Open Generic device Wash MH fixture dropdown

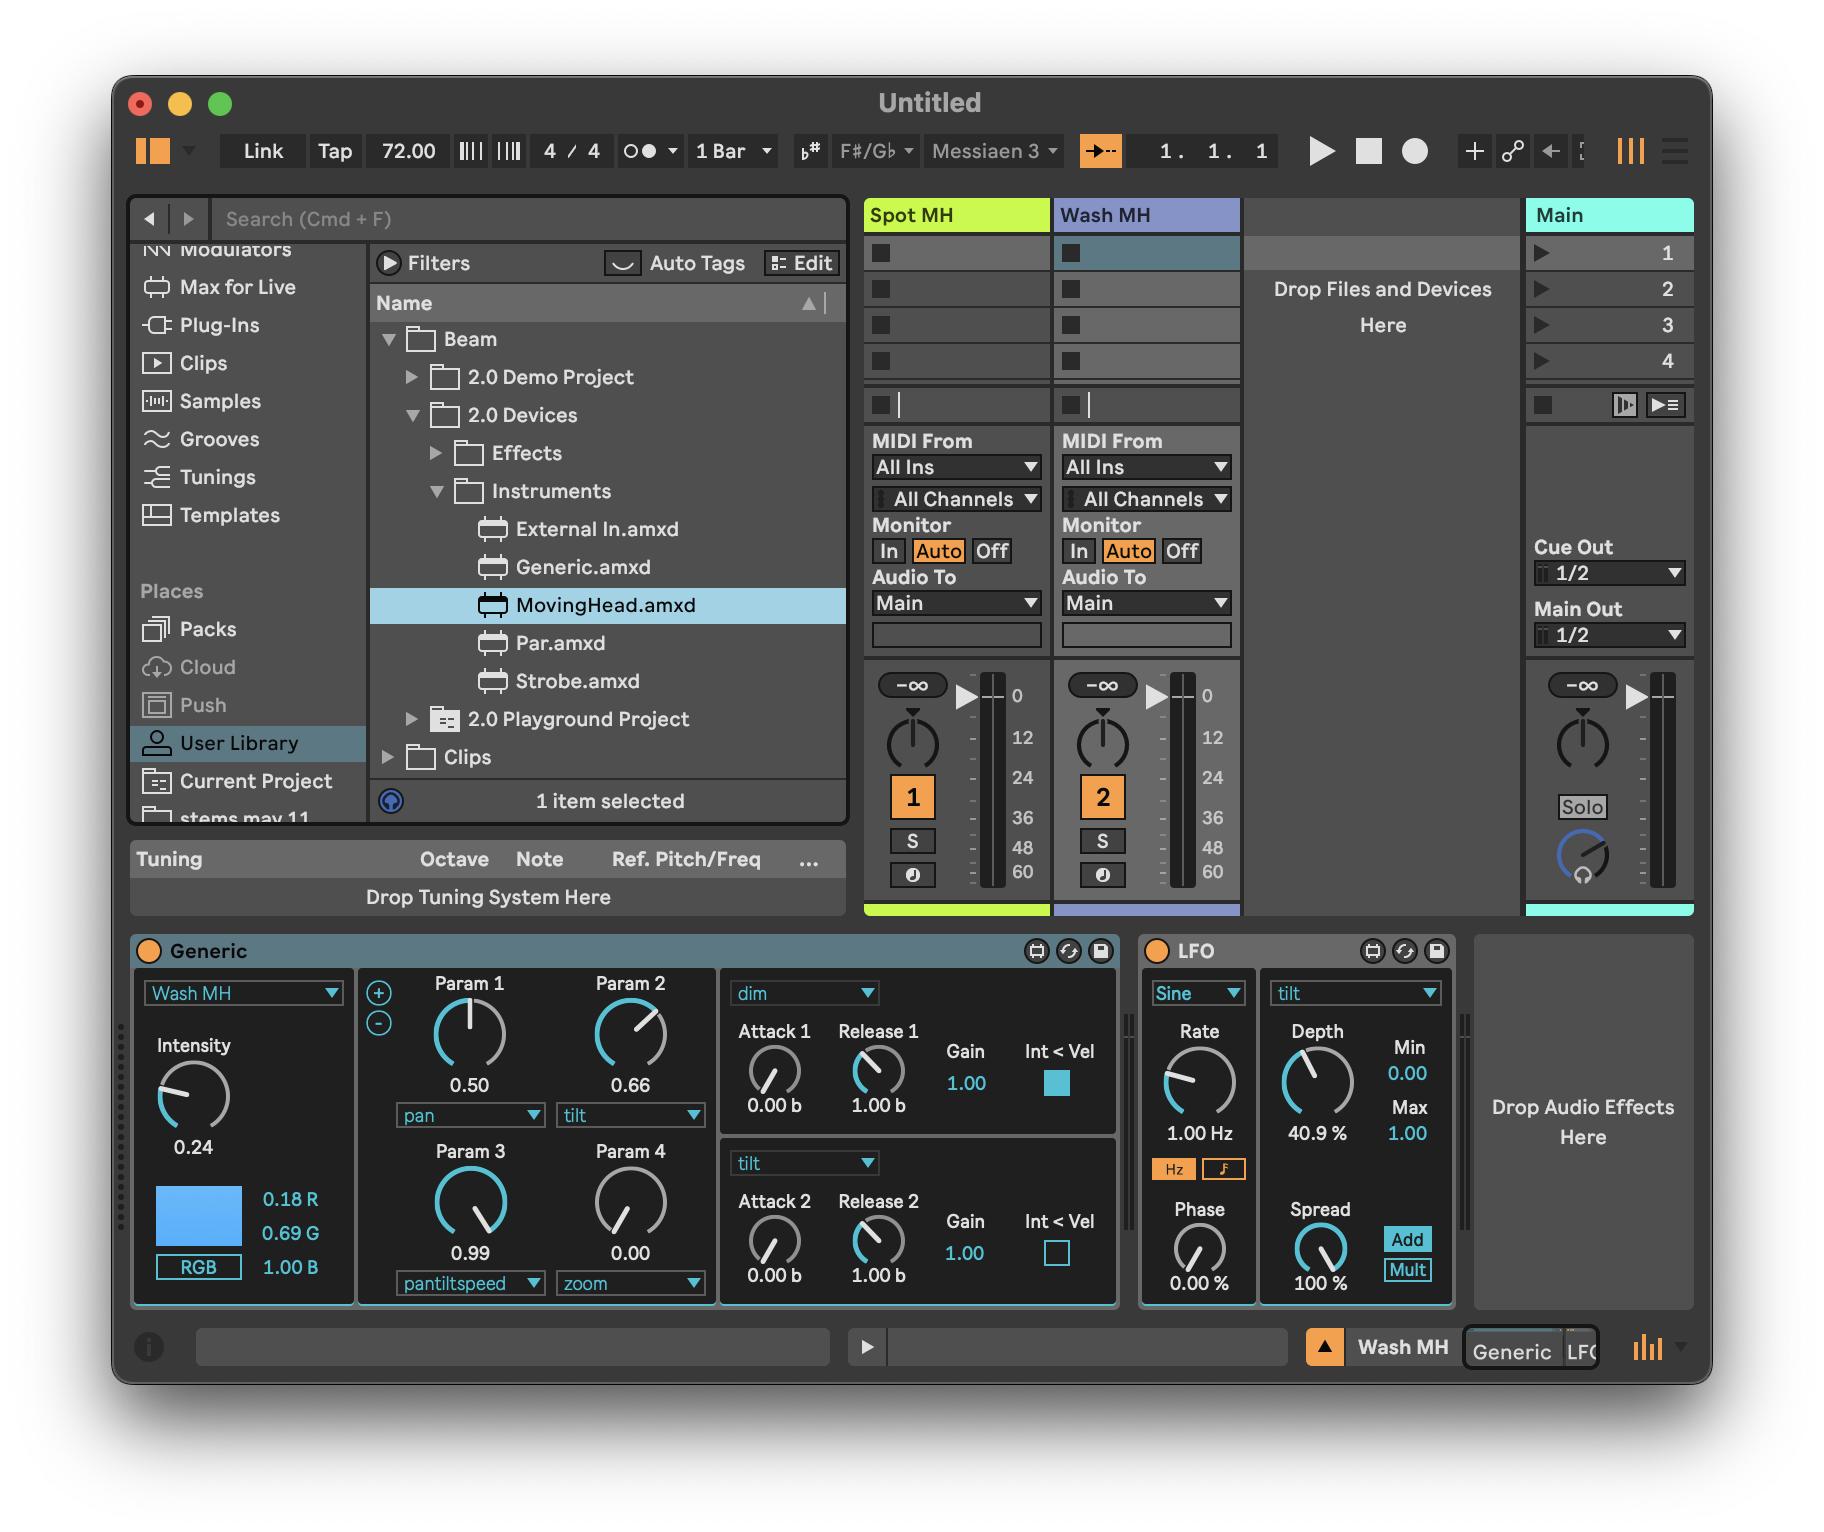point(245,993)
